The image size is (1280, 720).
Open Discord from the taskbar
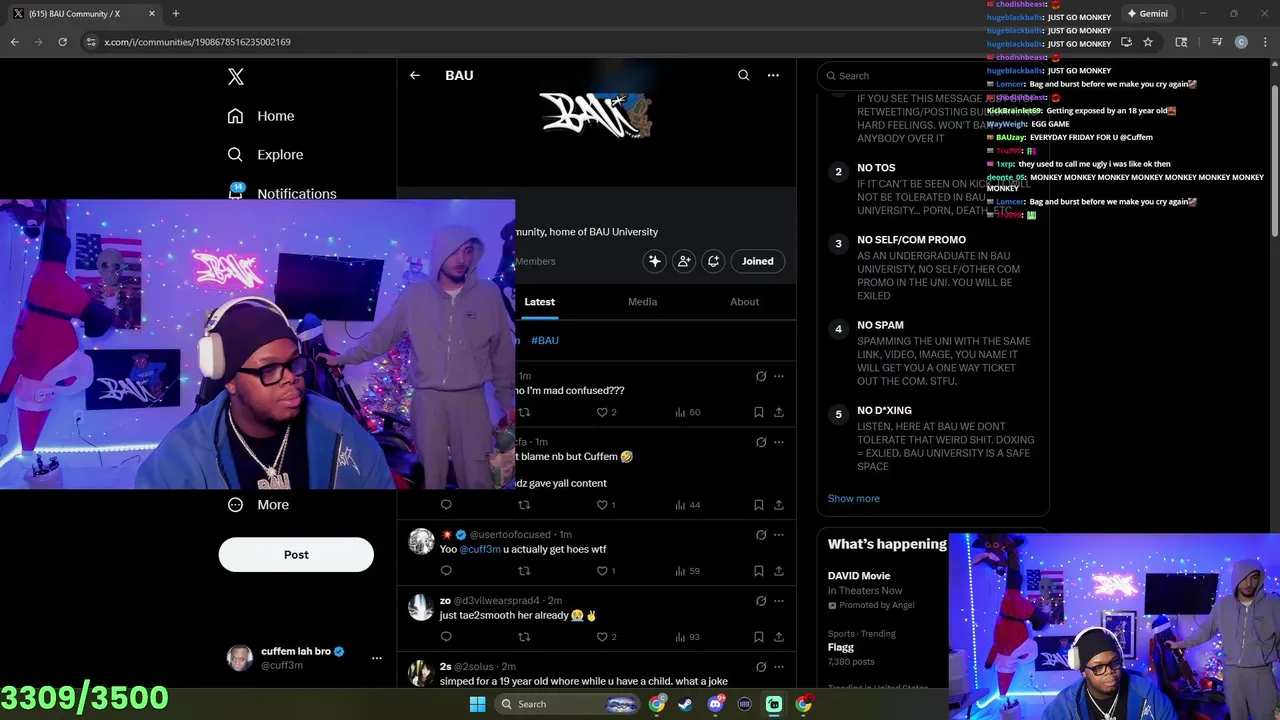click(x=715, y=704)
